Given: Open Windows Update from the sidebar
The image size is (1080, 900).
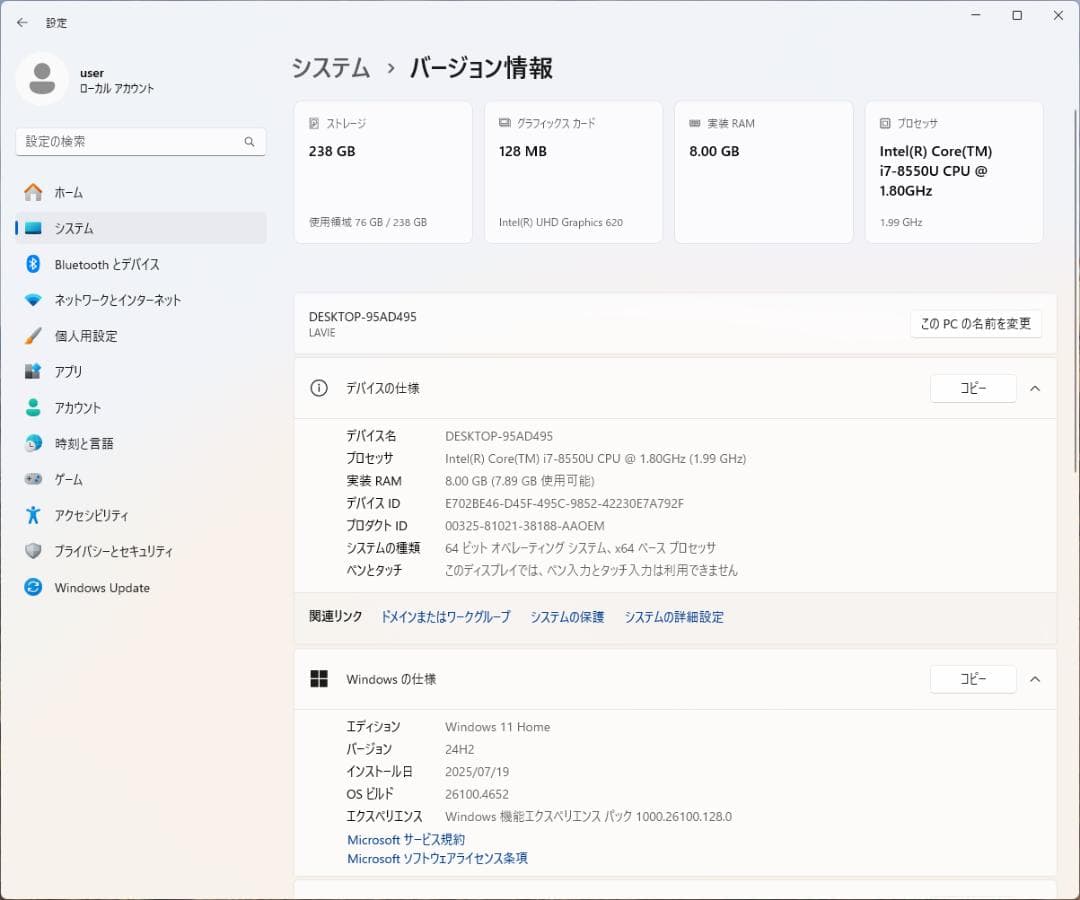Looking at the screenshot, I should 101,587.
